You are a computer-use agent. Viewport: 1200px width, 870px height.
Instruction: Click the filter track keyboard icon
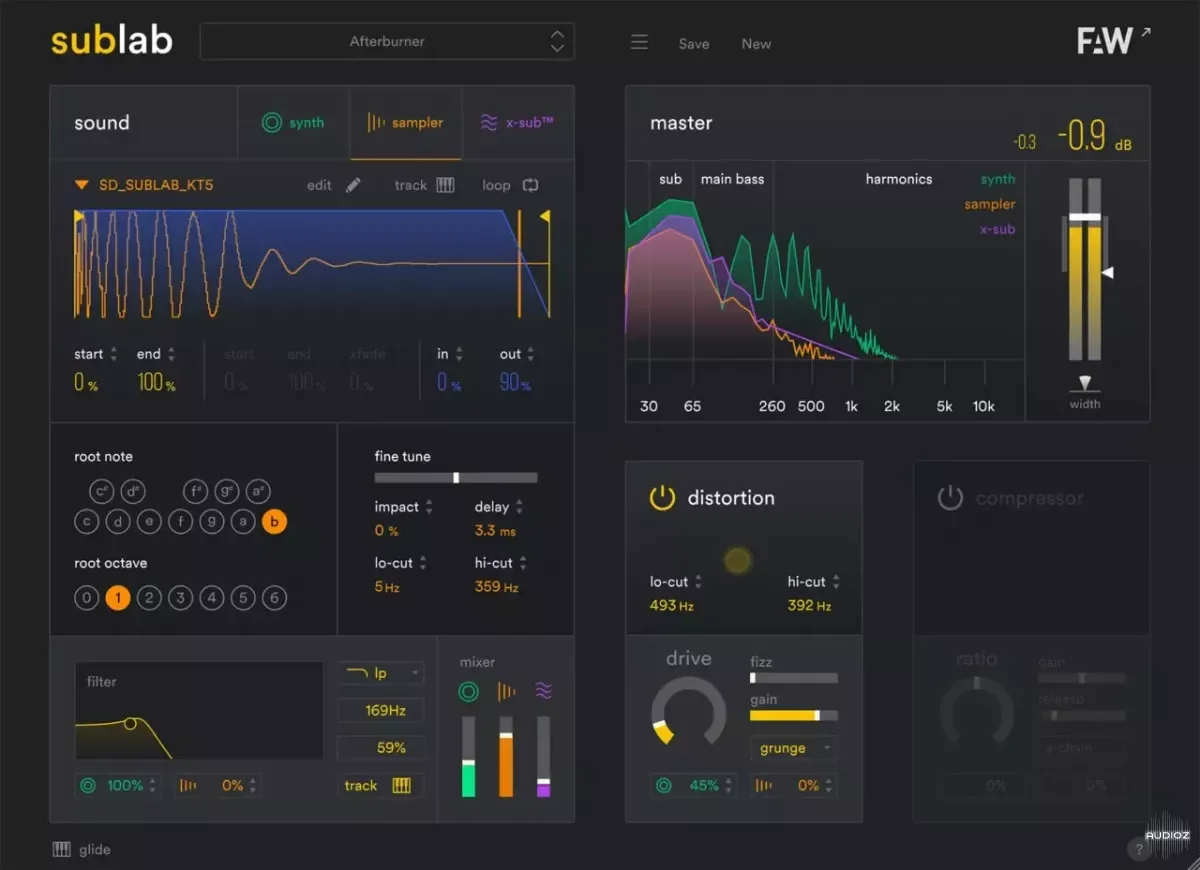click(401, 785)
